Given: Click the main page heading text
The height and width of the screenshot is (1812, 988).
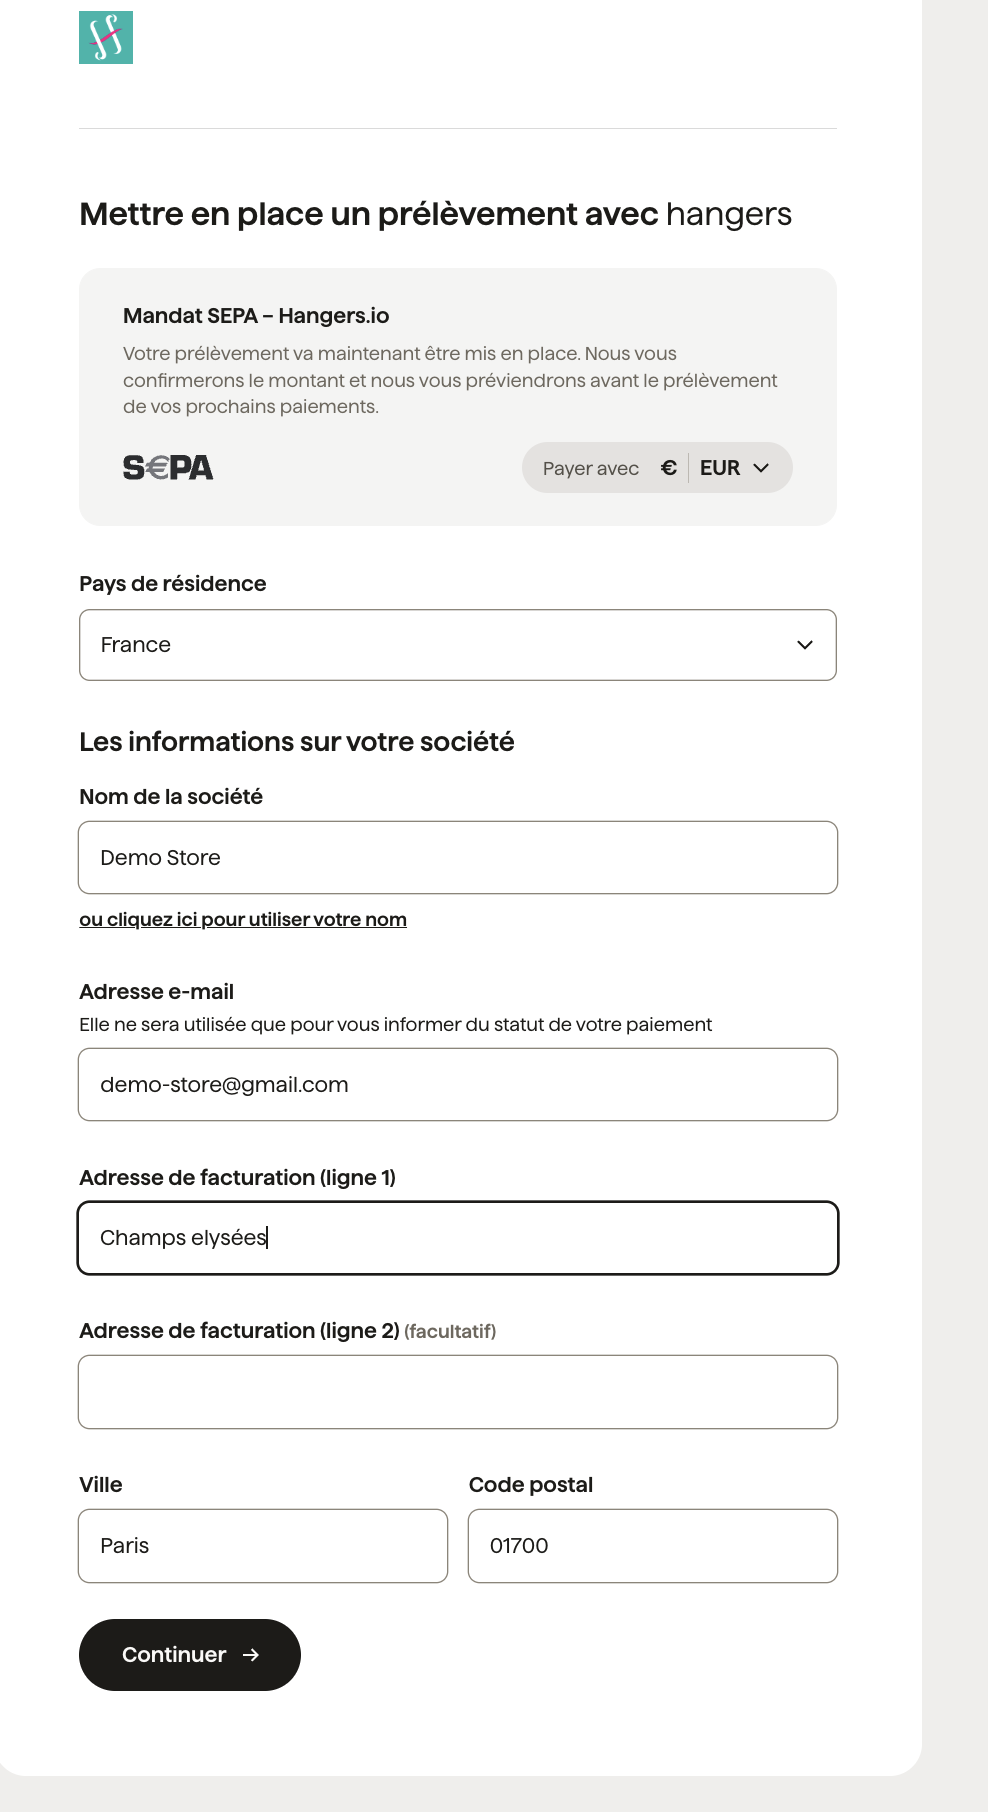Looking at the screenshot, I should point(435,214).
